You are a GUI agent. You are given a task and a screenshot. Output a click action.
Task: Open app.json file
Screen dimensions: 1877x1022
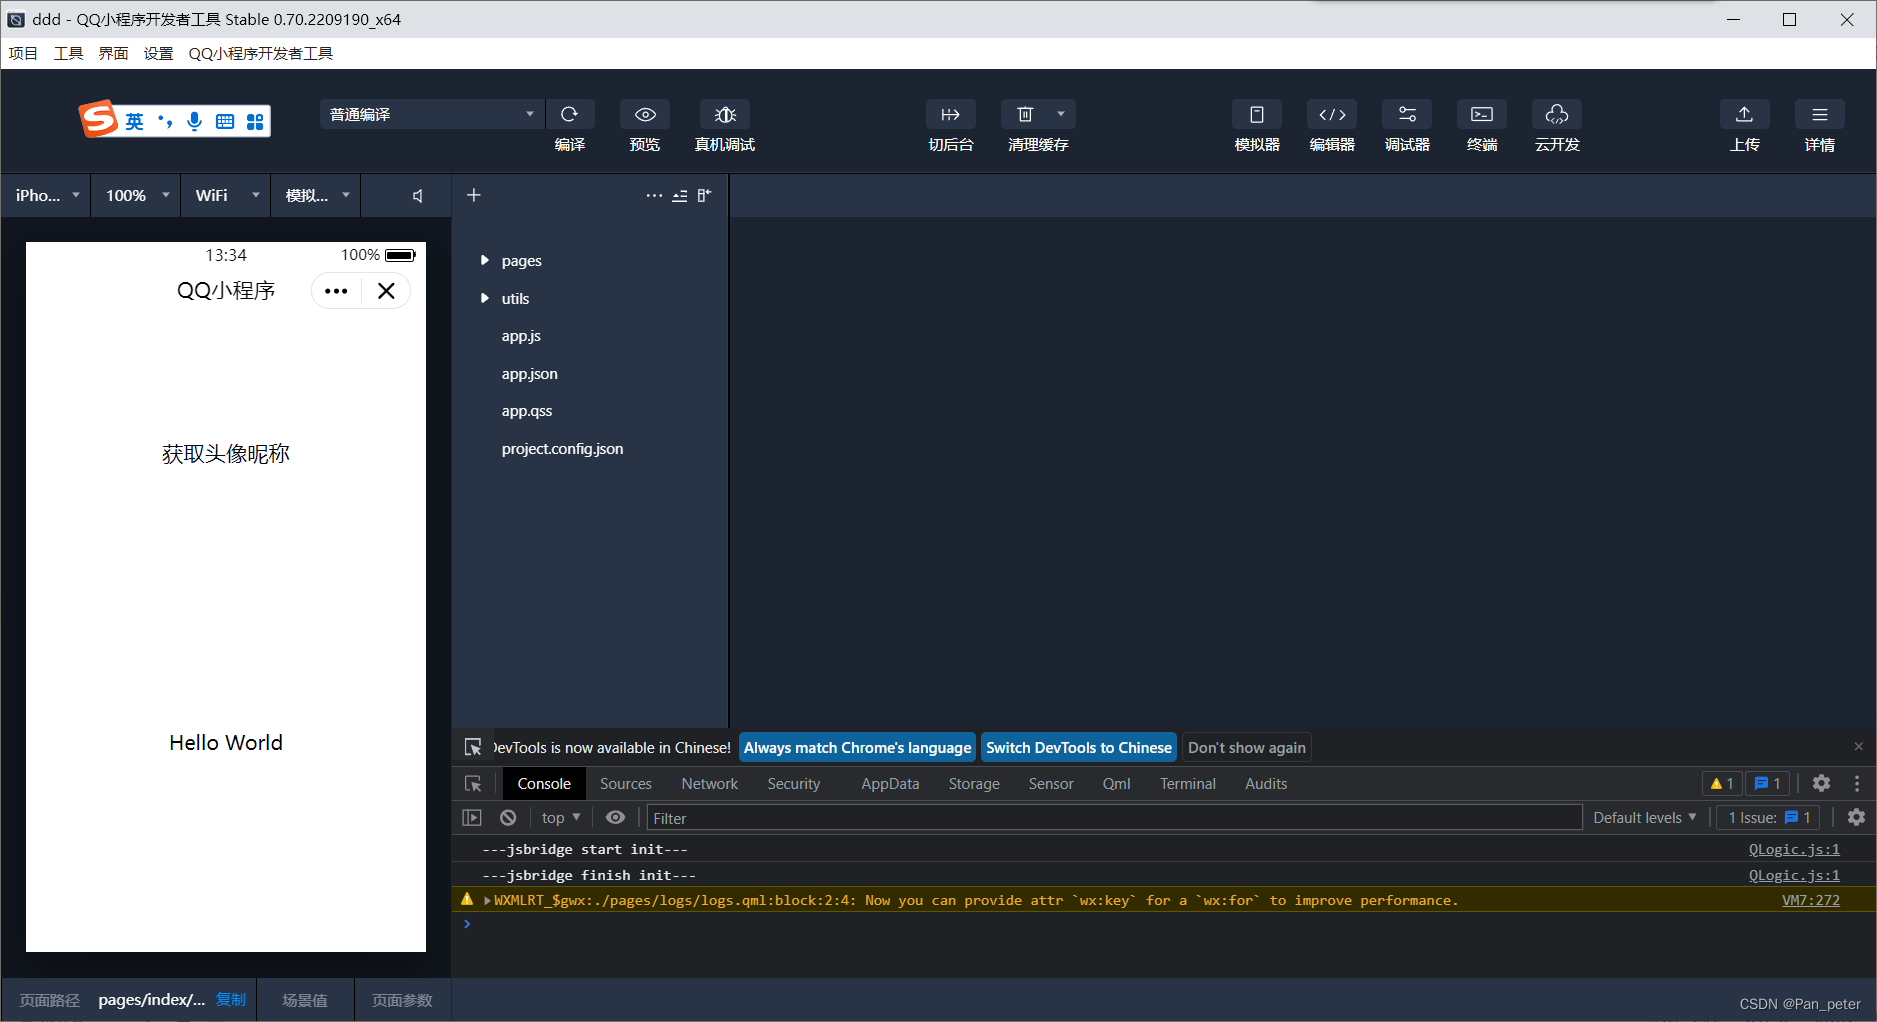(x=530, y=374)
